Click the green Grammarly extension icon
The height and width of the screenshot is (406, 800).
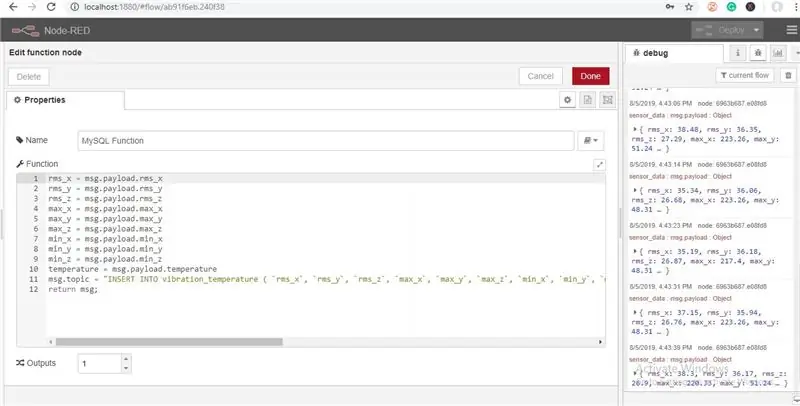click(x=732, y=7)
